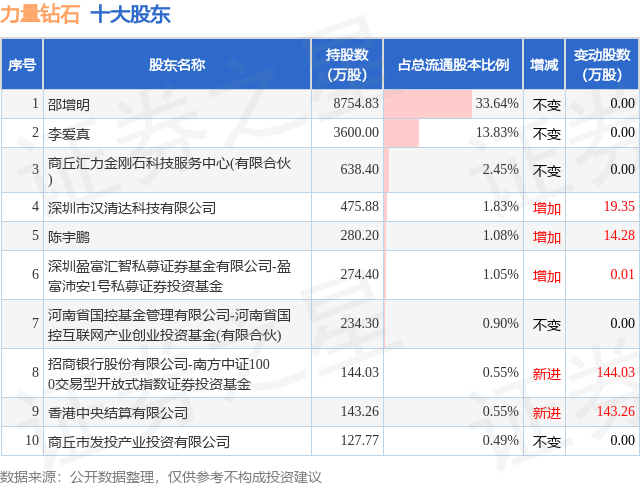This screenshot has width=640, height=486.
Task: Click the red change value 14.28
Action: pos(619,235)
